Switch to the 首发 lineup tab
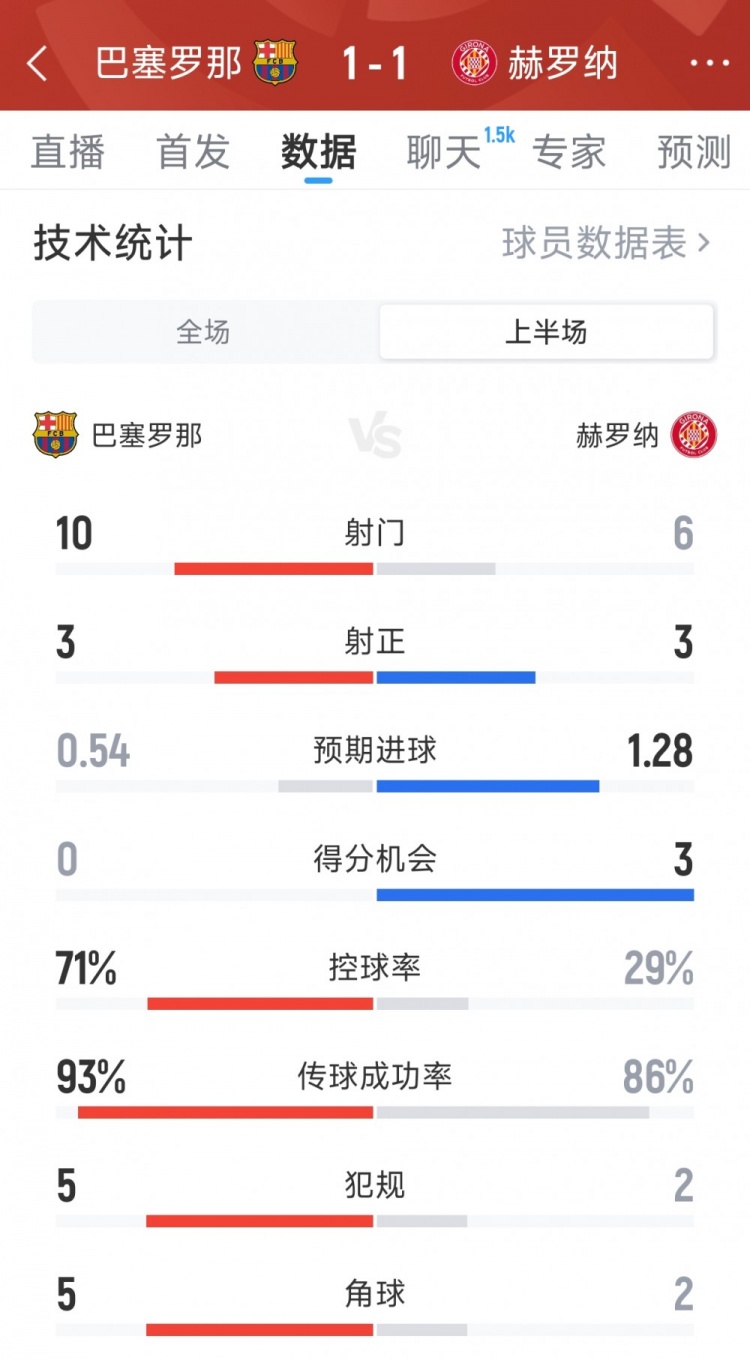Viewport: 750px width, 1360px height. point(193,152)
